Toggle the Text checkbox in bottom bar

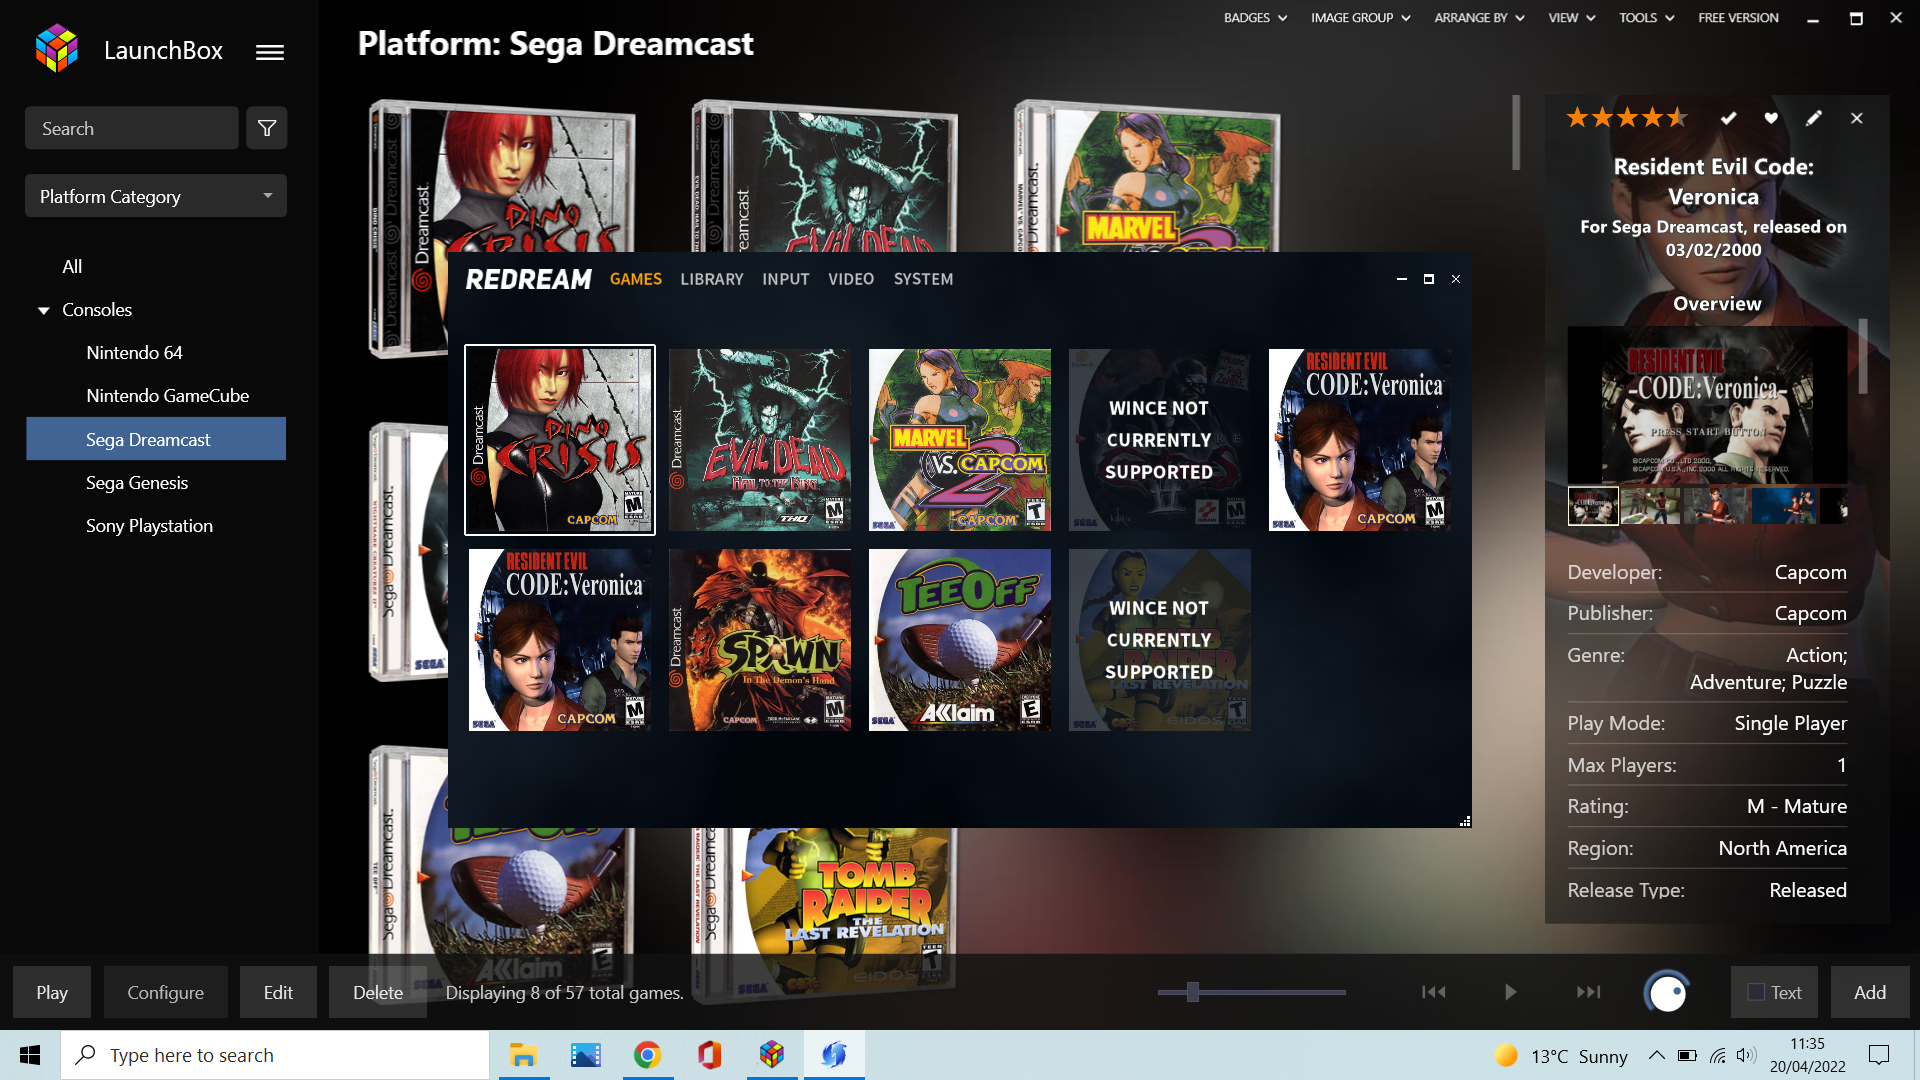pyautogui.click(x=1756, y=992)
